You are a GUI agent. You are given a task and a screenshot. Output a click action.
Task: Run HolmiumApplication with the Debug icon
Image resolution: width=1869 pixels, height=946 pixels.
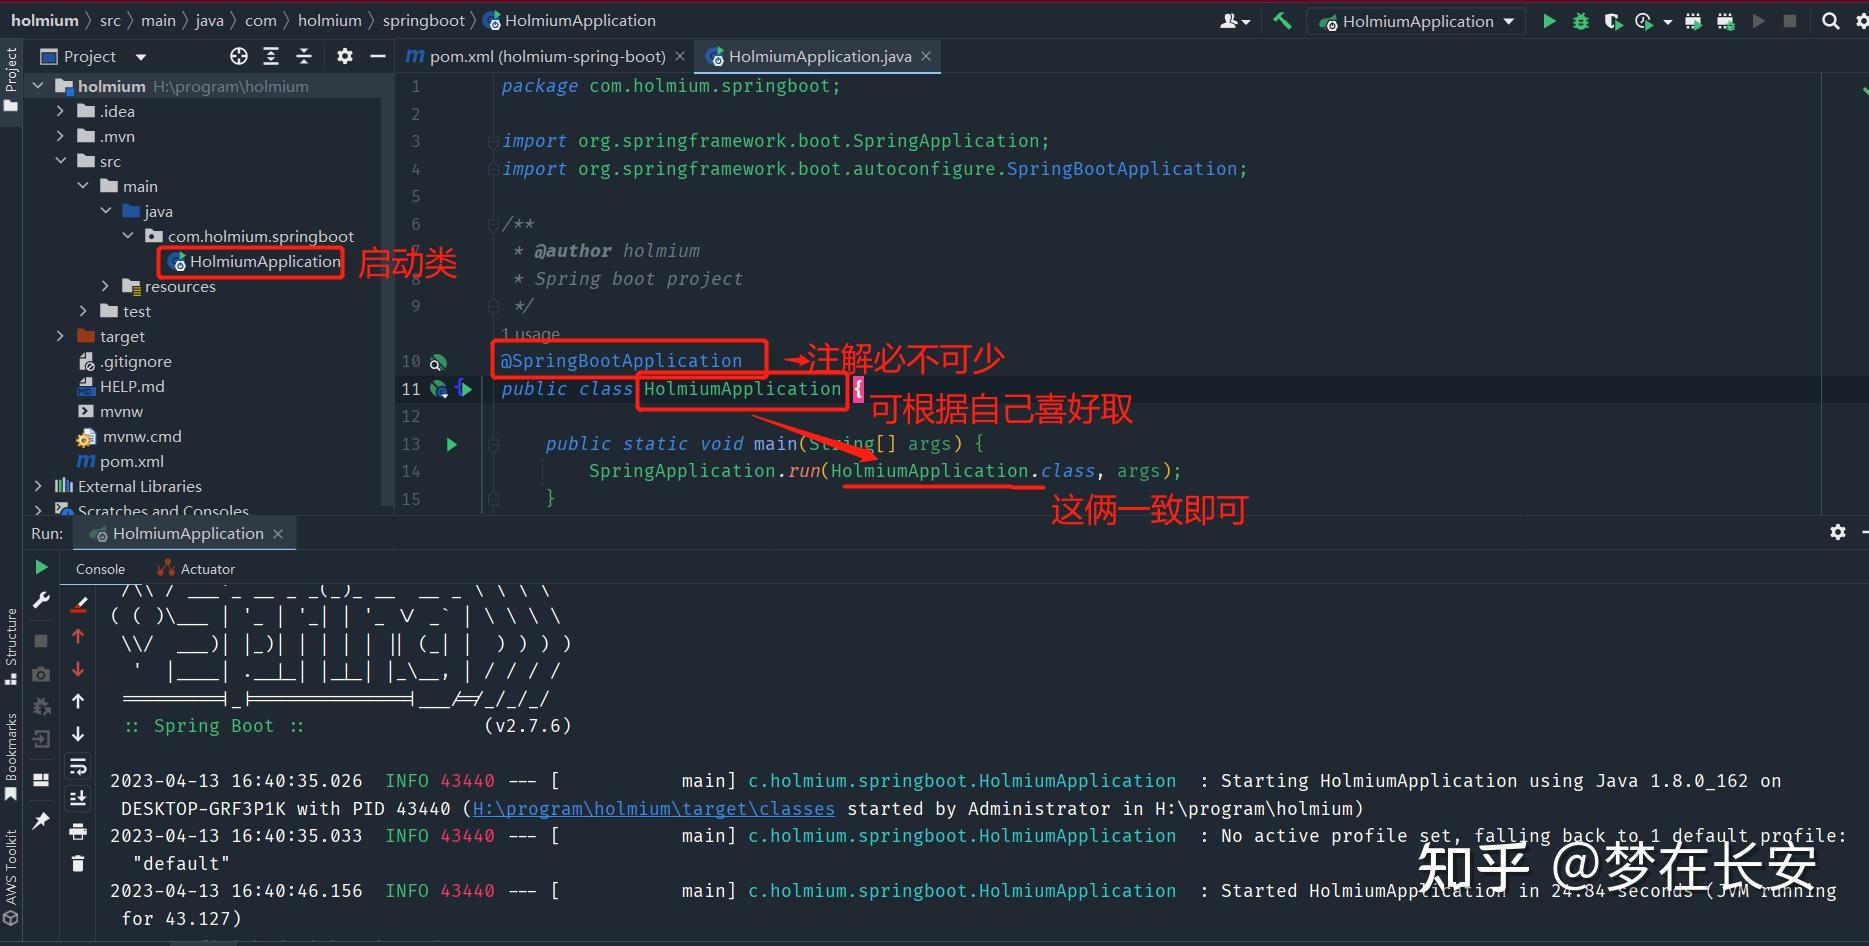pyautogui.click(x=1580, y=20)
